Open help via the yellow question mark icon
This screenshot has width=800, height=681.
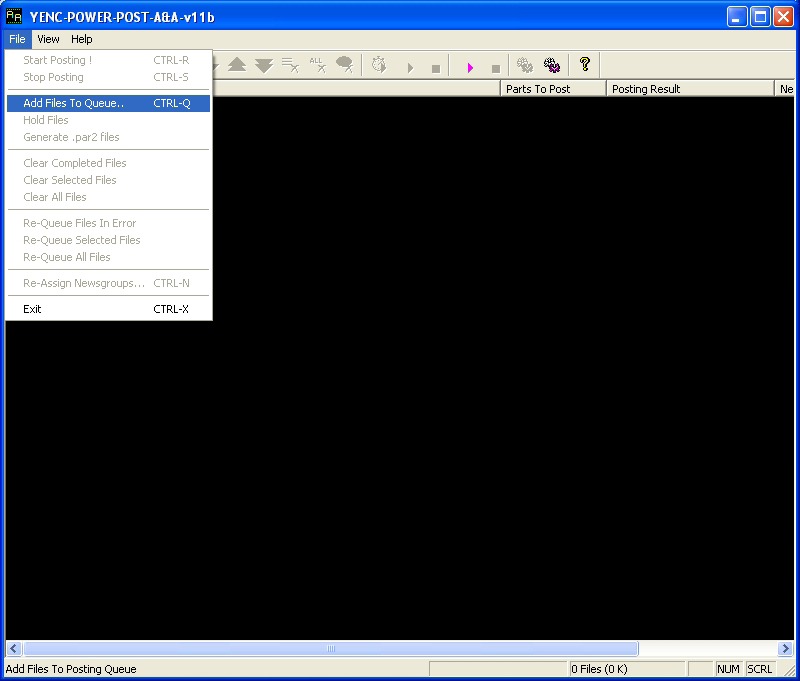click(x=585, y=64)
